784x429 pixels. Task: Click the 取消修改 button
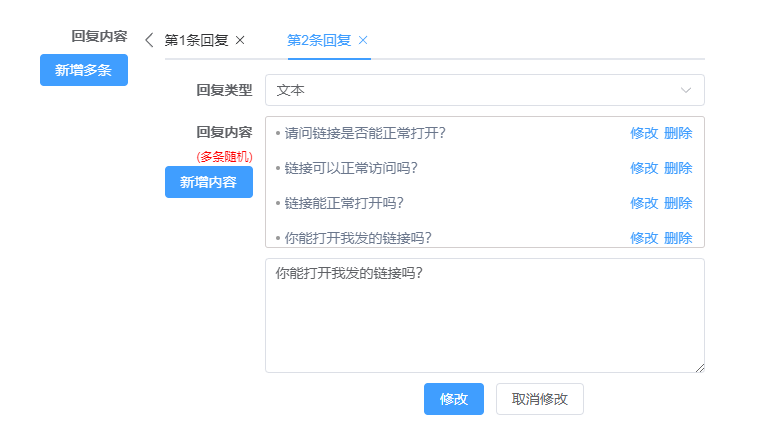[x=540, y=399]
